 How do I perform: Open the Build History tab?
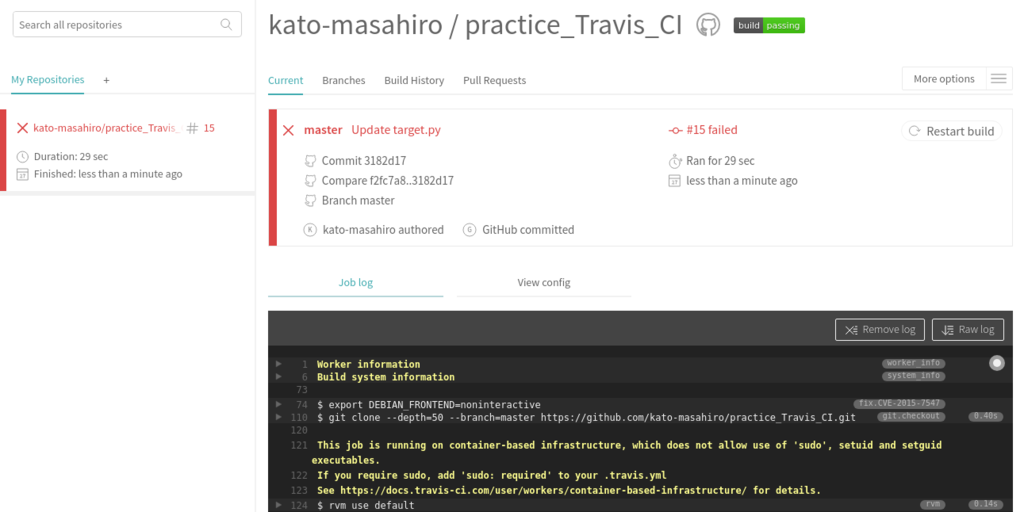(414, 80)
